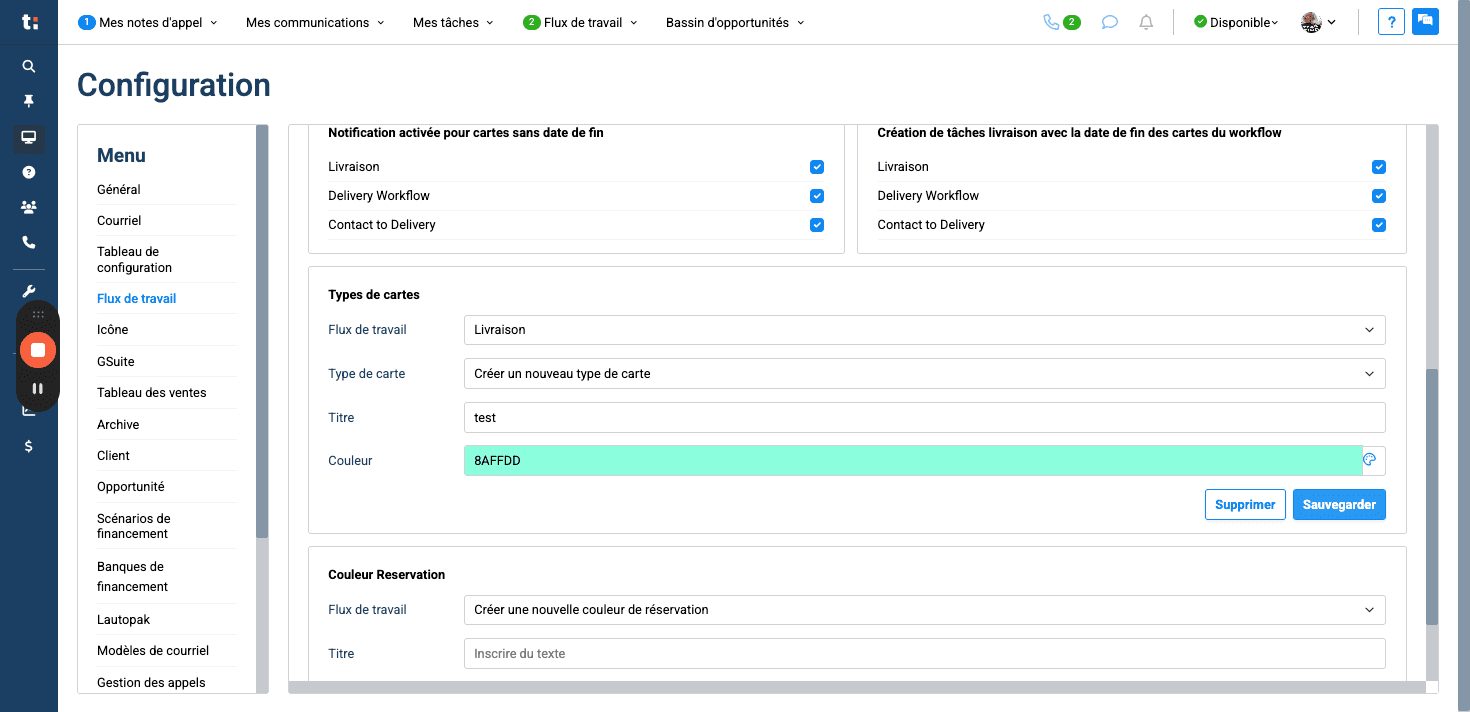Click the 8AFFDD color field
1470x712 pixels.
(913, 460)
